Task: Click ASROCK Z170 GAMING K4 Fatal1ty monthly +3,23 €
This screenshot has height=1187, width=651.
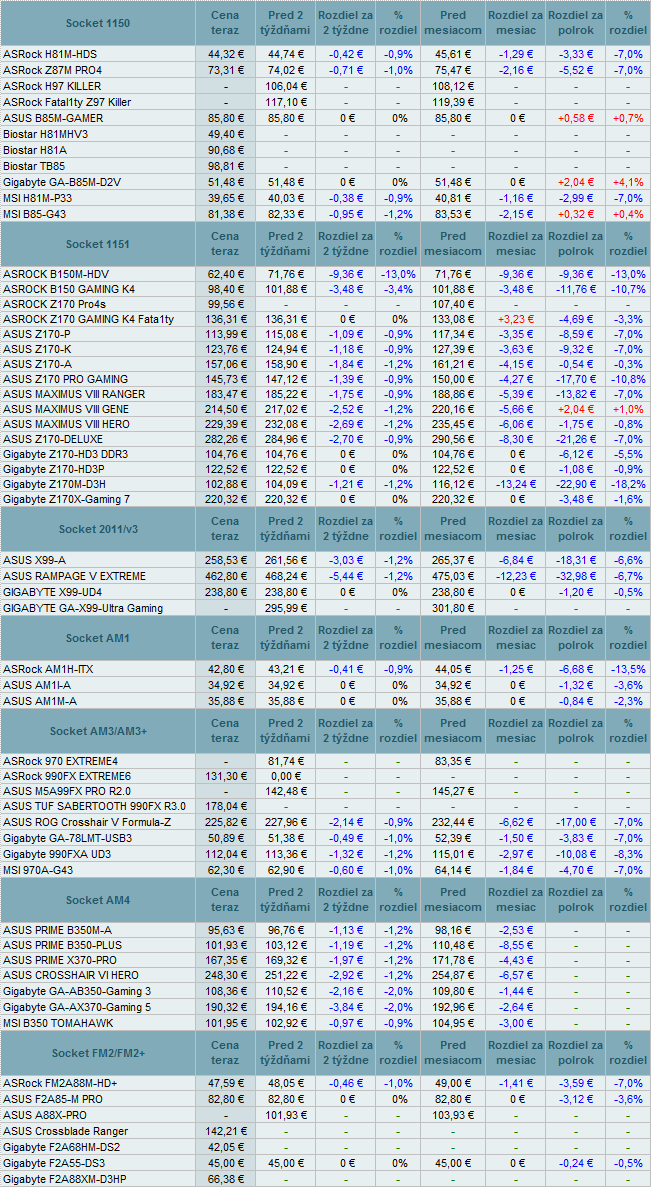Action: (x=517, y=319)
